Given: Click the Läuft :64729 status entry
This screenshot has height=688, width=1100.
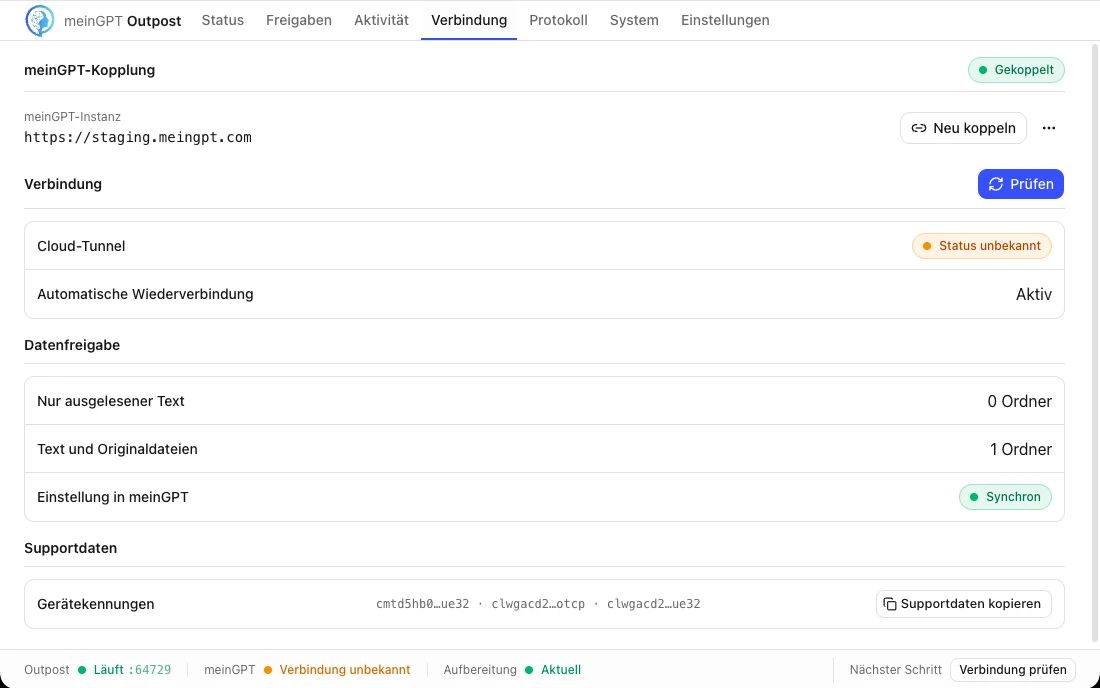Looking at the screenshot, I should [124, 670].
